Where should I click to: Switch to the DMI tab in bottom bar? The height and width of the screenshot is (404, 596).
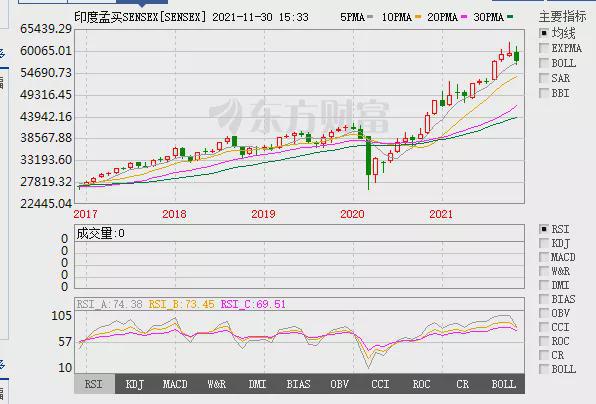click(x=257, y=384)
